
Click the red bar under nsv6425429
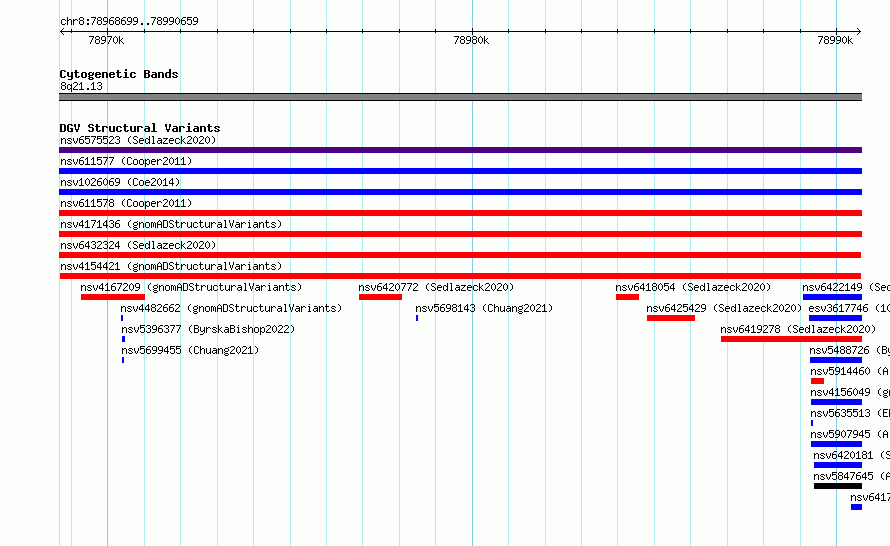point(671,318)
